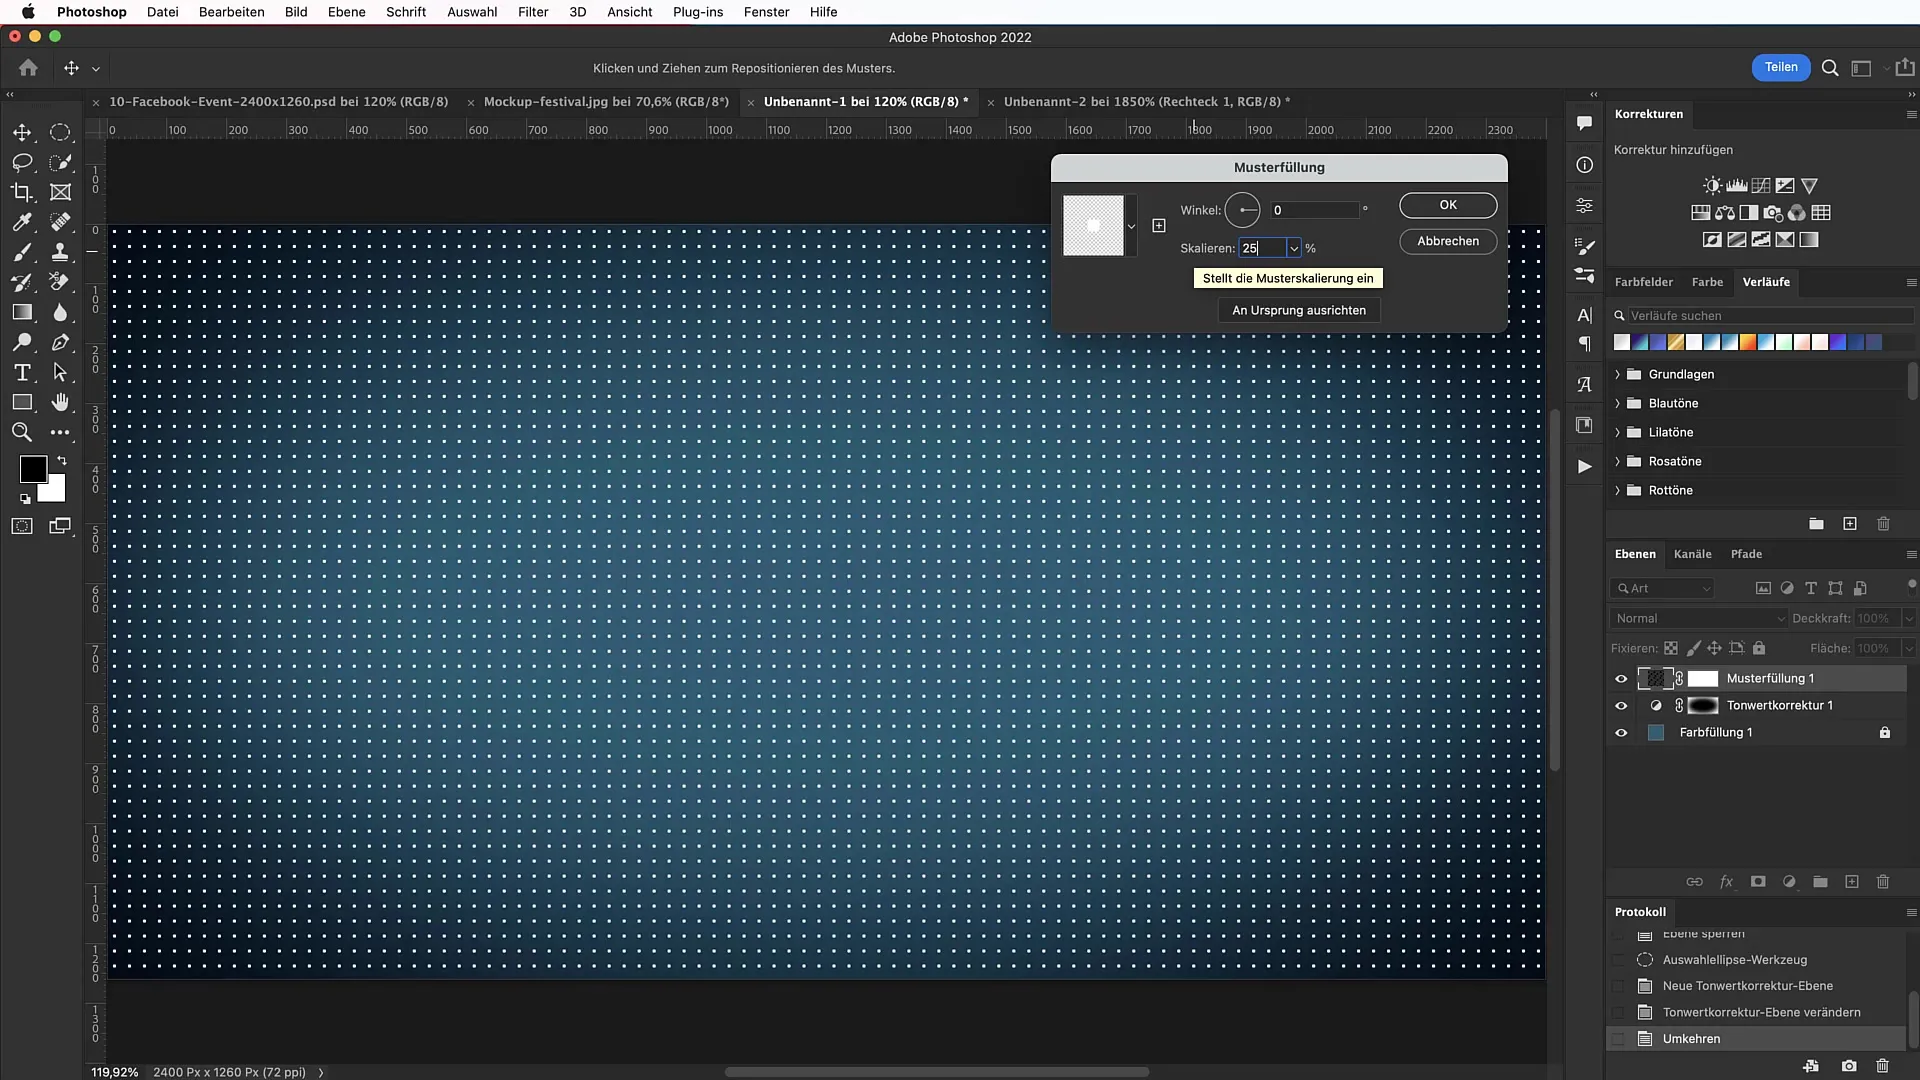
Task: Click the Skalieren percentage input field
Action: (1262, 248)
